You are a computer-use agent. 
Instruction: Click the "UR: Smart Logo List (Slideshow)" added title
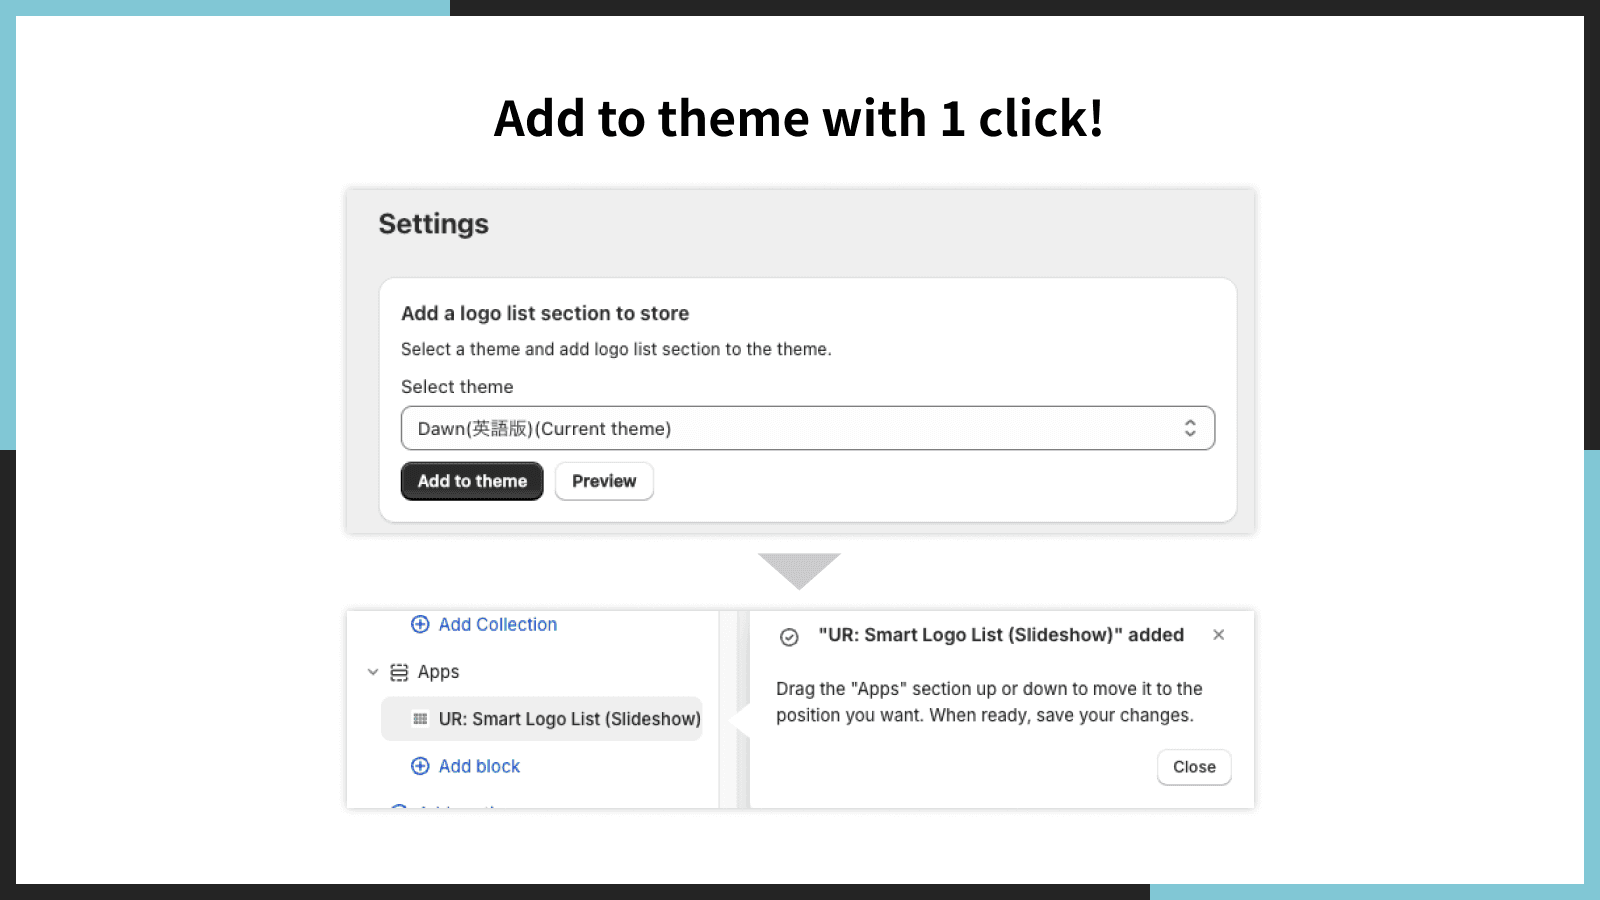coord(1001,635)
